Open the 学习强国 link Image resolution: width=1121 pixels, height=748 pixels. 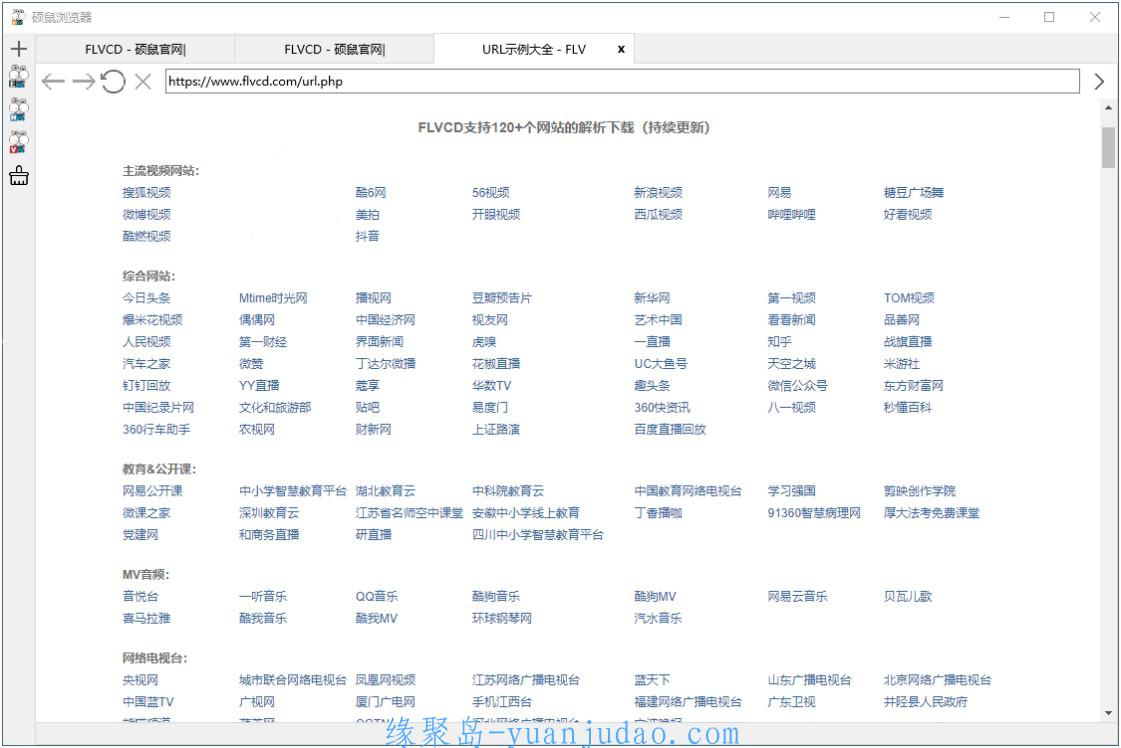[x=791, y=491]
